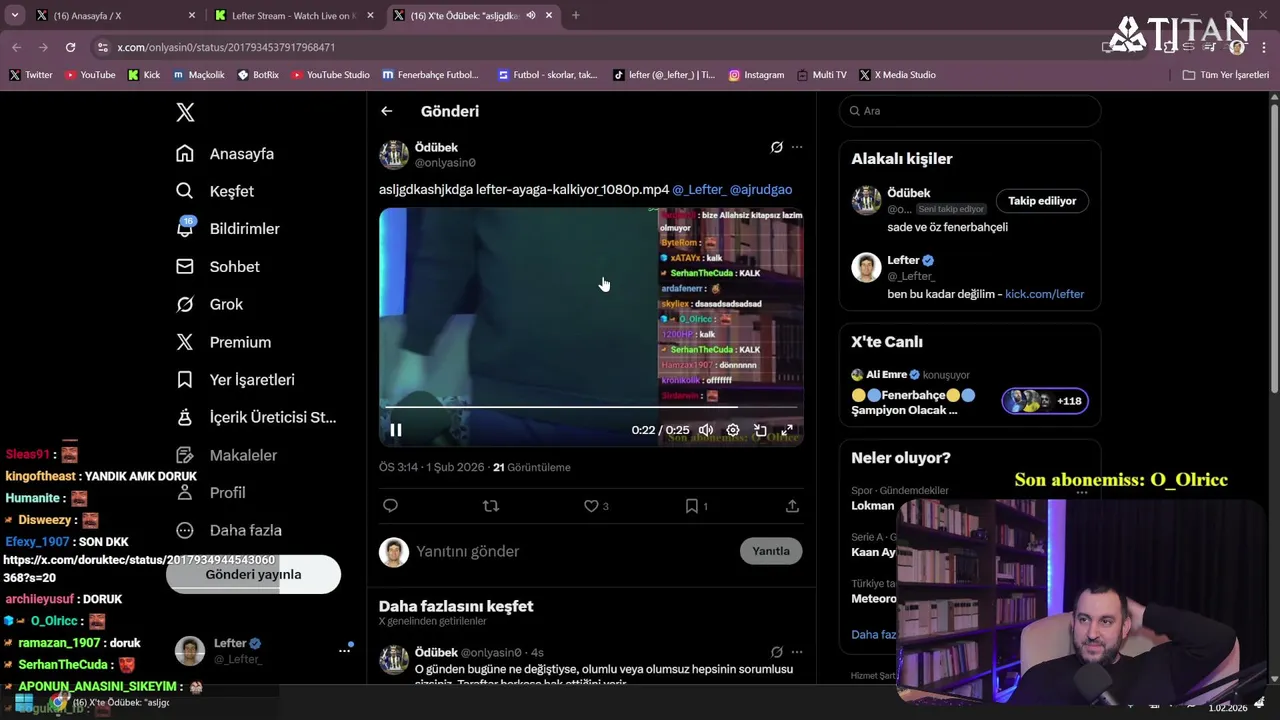The width and height of the screenshot is (1280, 720).
Task: Like the post with heart icon
Action: (x=591, y=506)
